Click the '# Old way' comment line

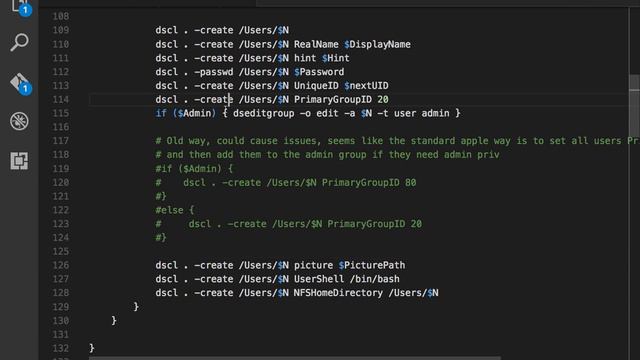[397, 141]
